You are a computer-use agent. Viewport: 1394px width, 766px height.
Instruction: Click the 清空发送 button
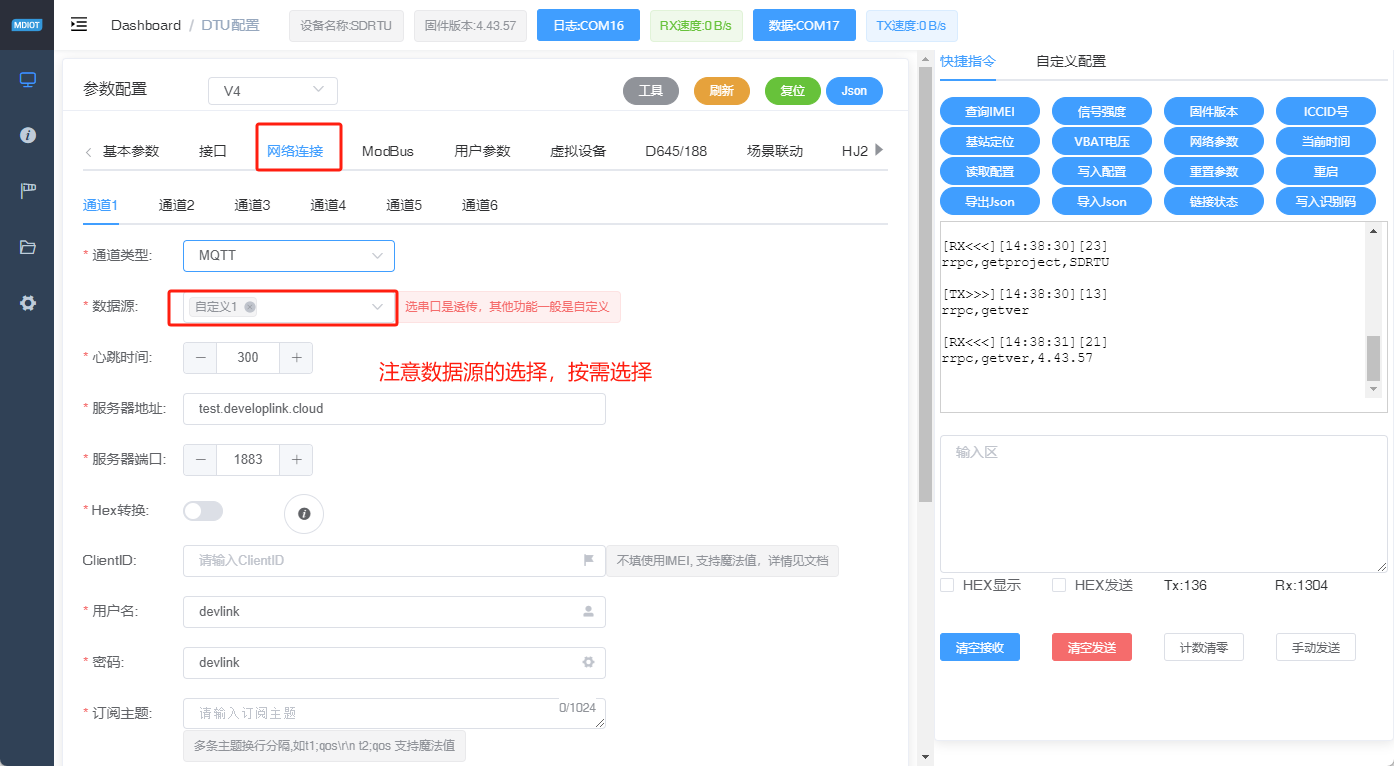coord(1092,647)
